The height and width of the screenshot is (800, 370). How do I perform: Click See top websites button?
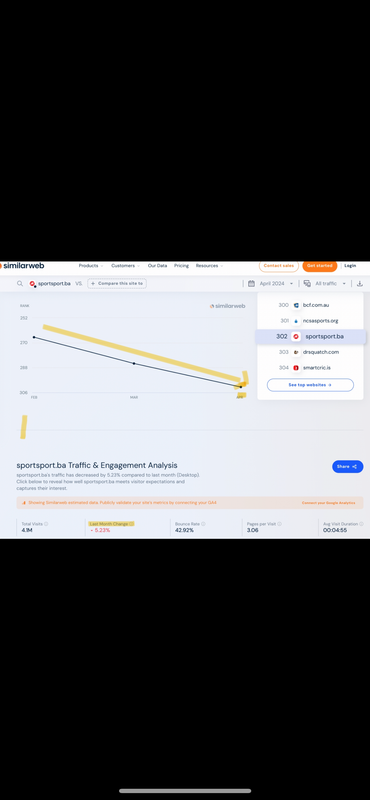click(x=310, y=385)
